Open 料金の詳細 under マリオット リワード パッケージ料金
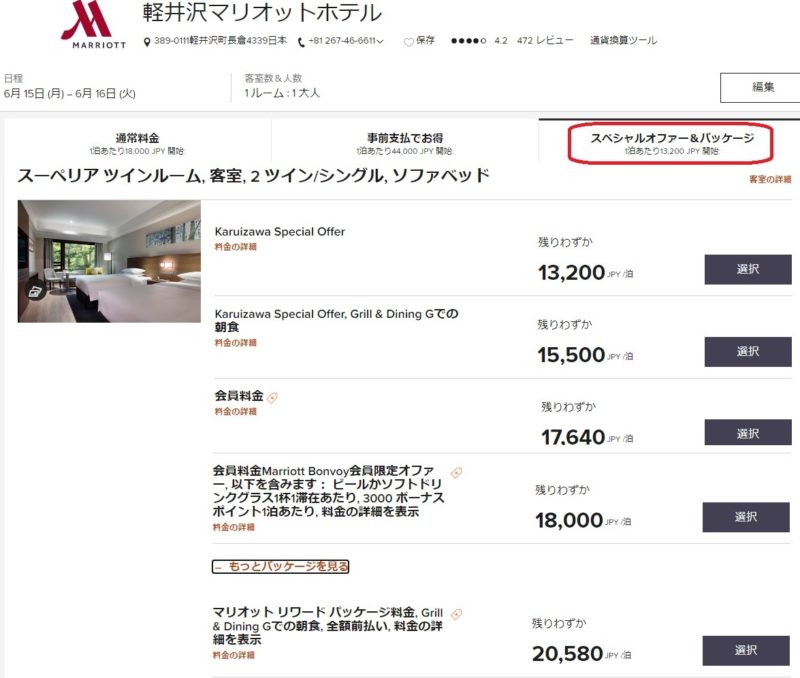 coord(234,655)
